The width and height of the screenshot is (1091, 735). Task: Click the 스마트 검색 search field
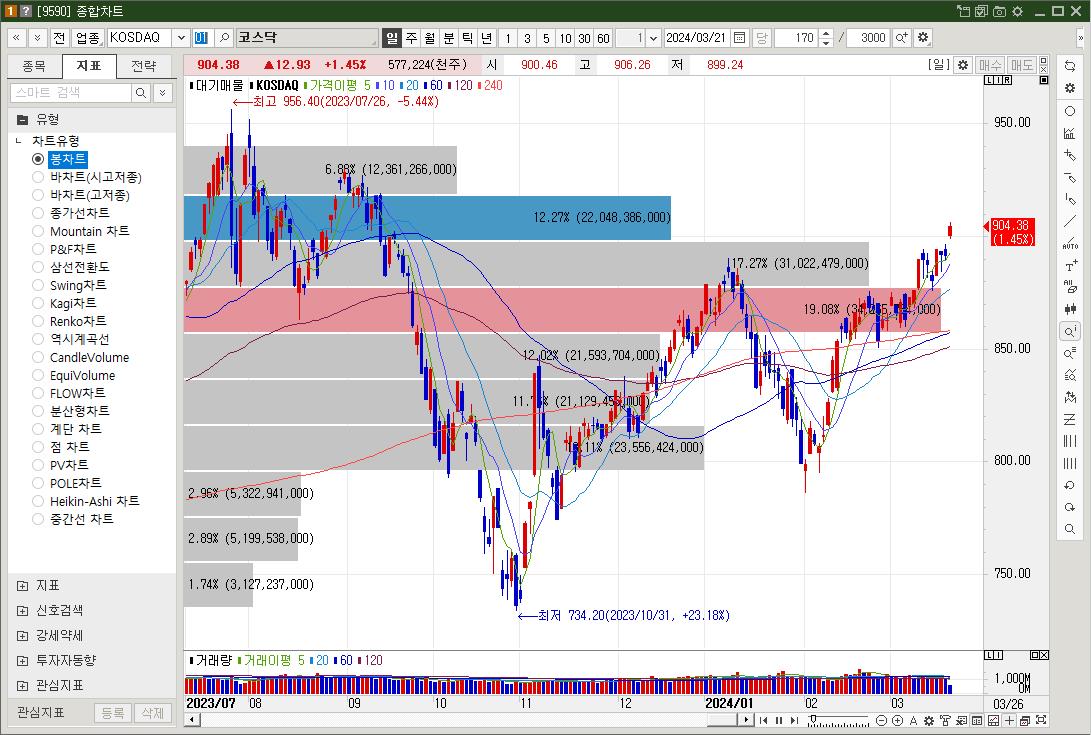pos(70,93)
